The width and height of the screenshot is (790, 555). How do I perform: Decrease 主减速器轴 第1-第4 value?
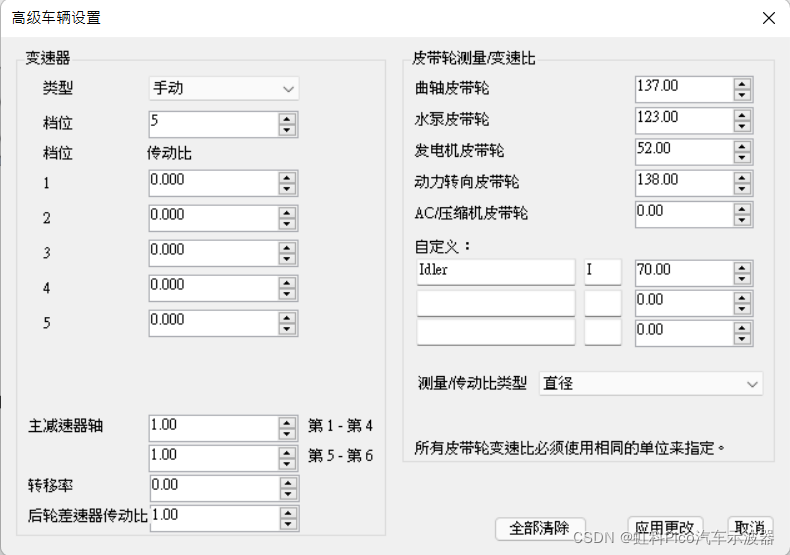287,434
